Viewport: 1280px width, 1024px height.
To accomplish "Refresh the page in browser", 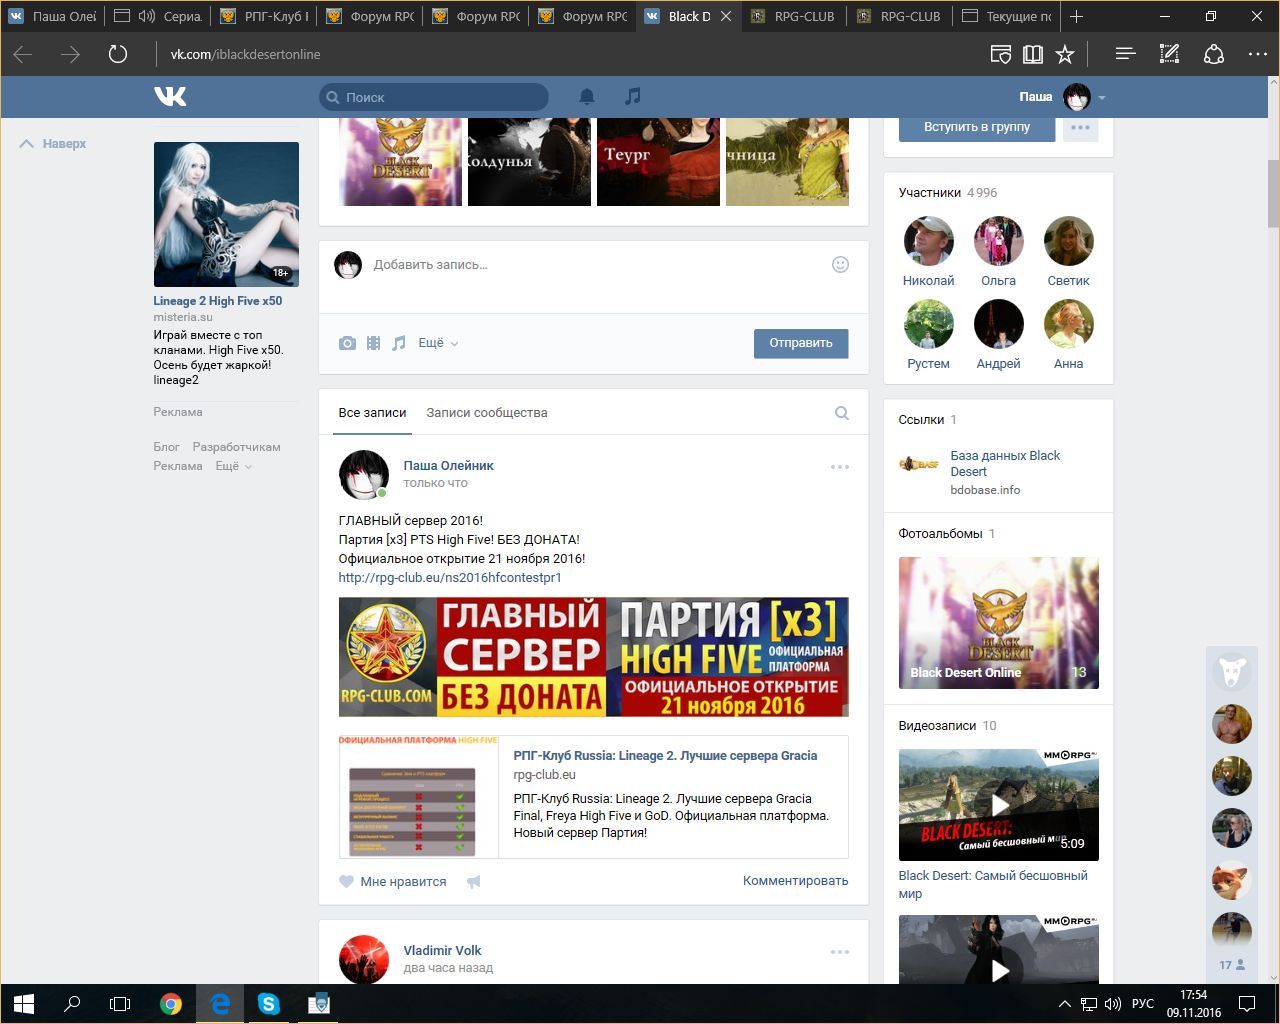I will tap(118, 54).
